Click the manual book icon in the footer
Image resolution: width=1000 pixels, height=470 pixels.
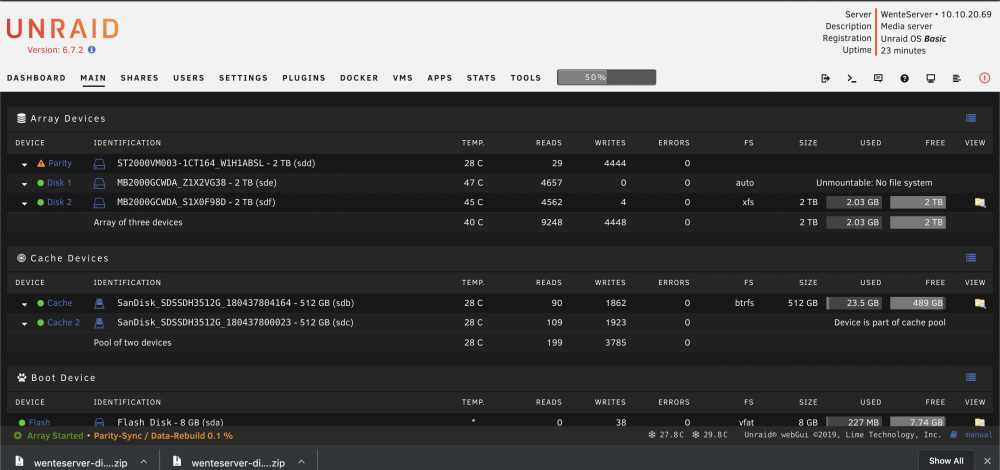pyautogui.click(x=953, y=435)
